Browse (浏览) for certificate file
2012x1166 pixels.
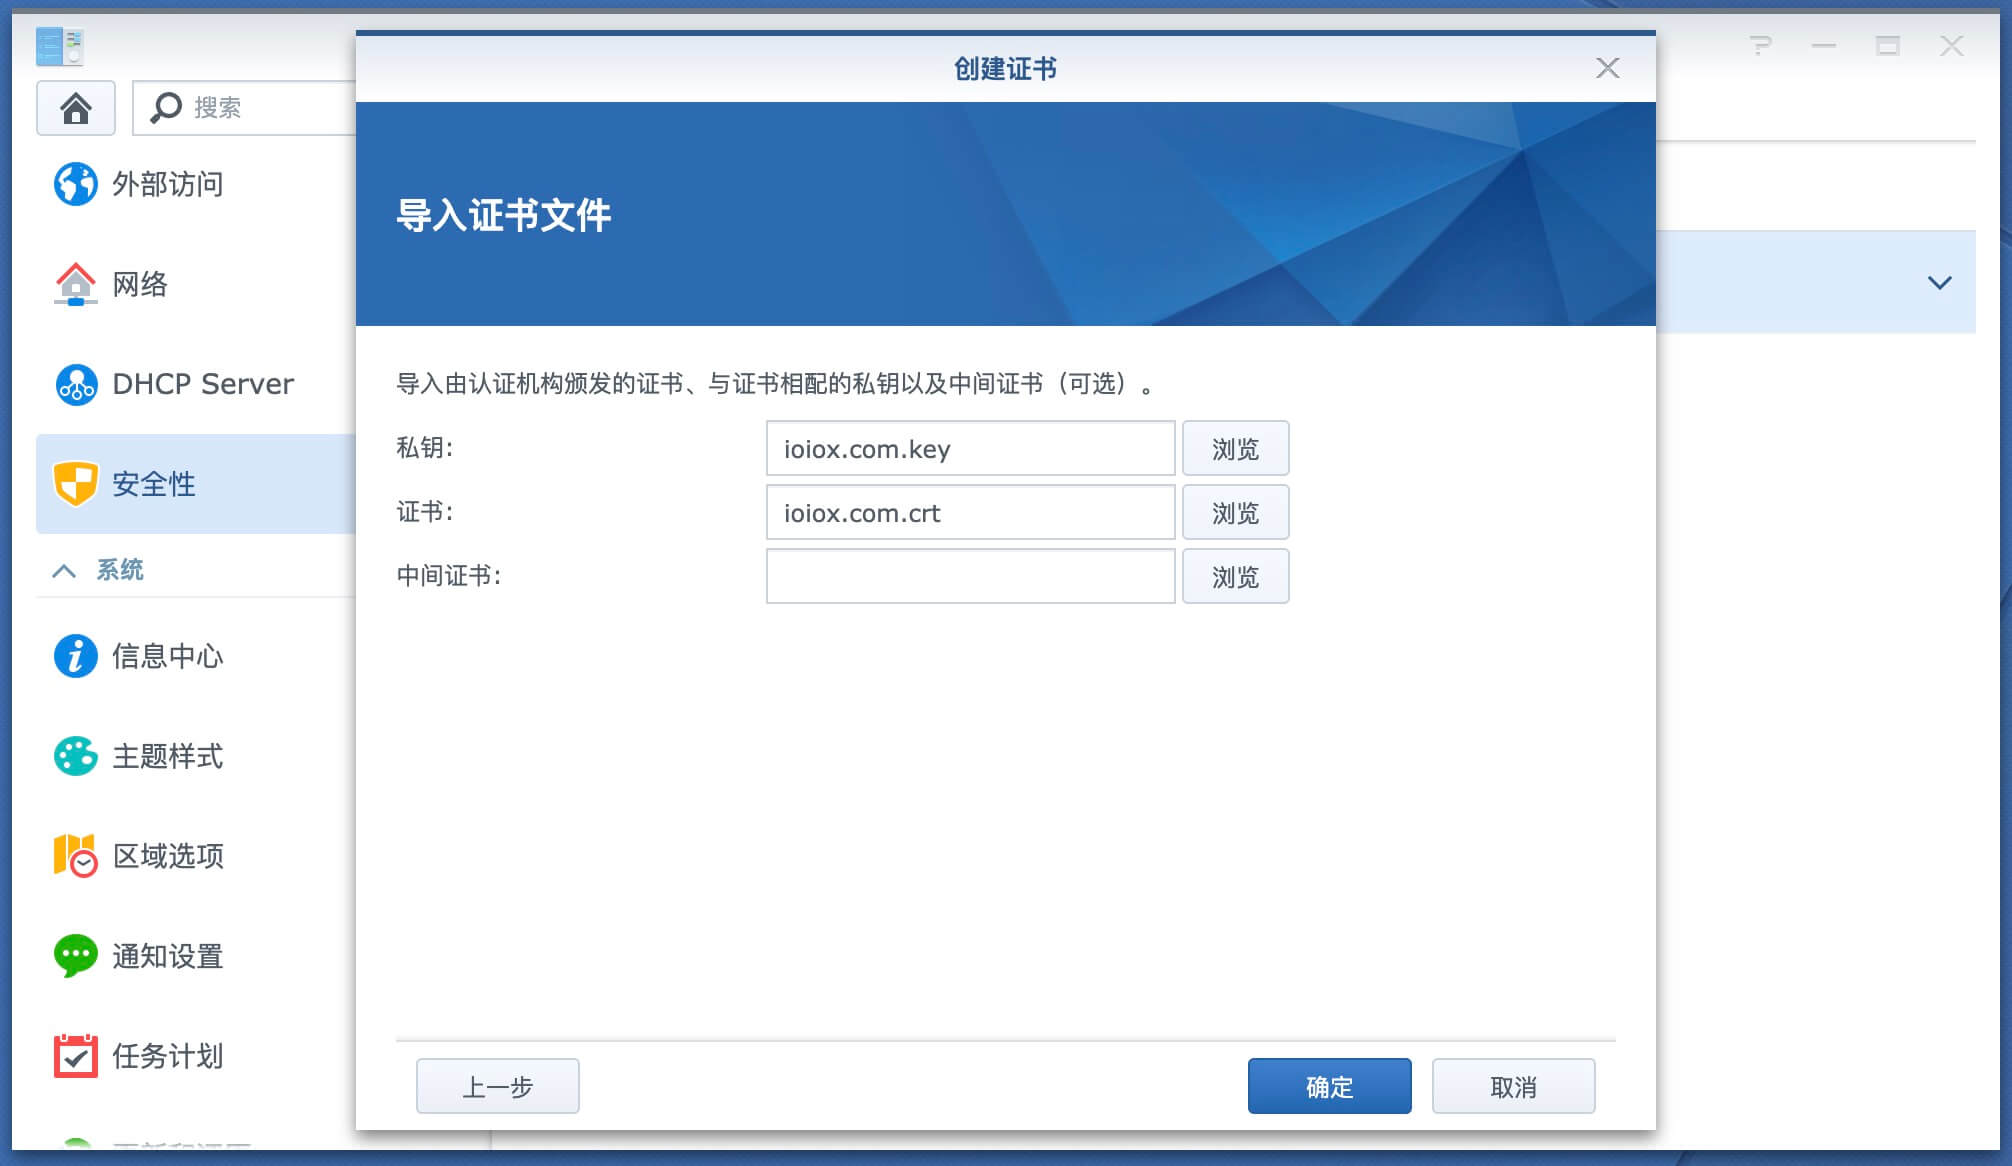1235,513
